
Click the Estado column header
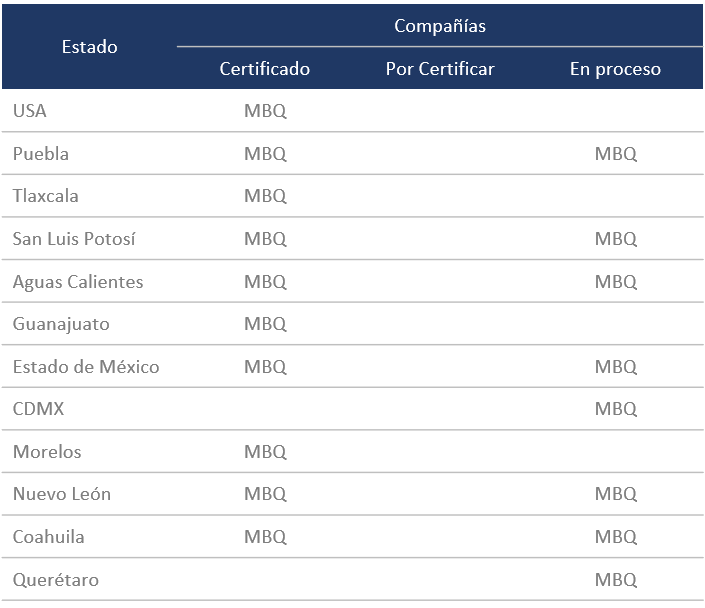click(89, 47)
